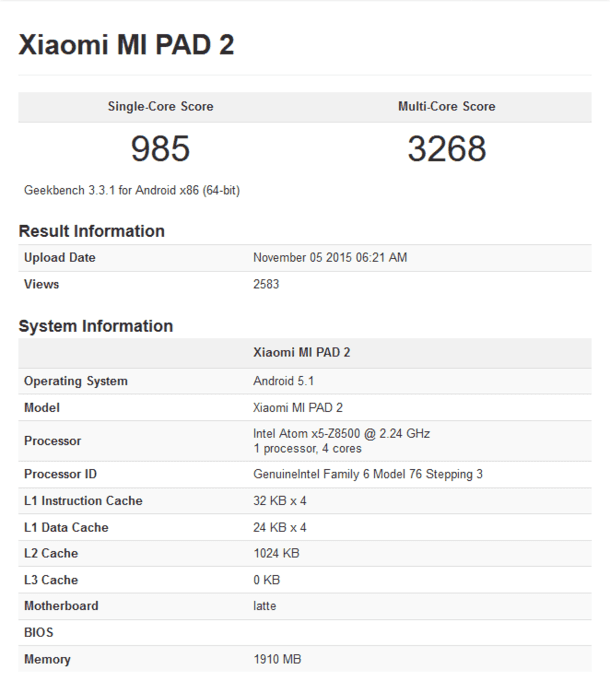Screen dimensions: 610x693
Task: Click the multi-core score value 3268
Action: pyautogui.click(x=446, y=148)
